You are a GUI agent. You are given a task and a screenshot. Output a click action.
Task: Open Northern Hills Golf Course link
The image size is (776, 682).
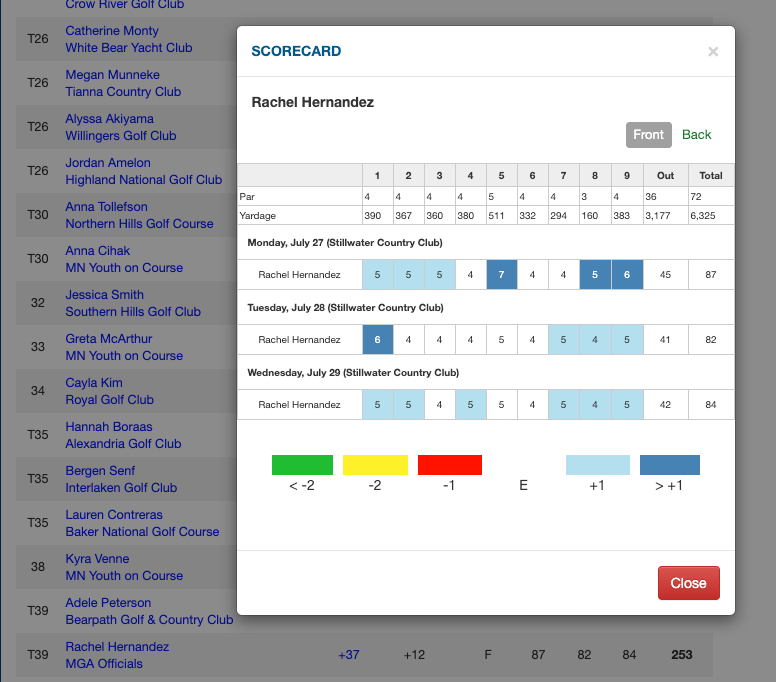point(140,224)
